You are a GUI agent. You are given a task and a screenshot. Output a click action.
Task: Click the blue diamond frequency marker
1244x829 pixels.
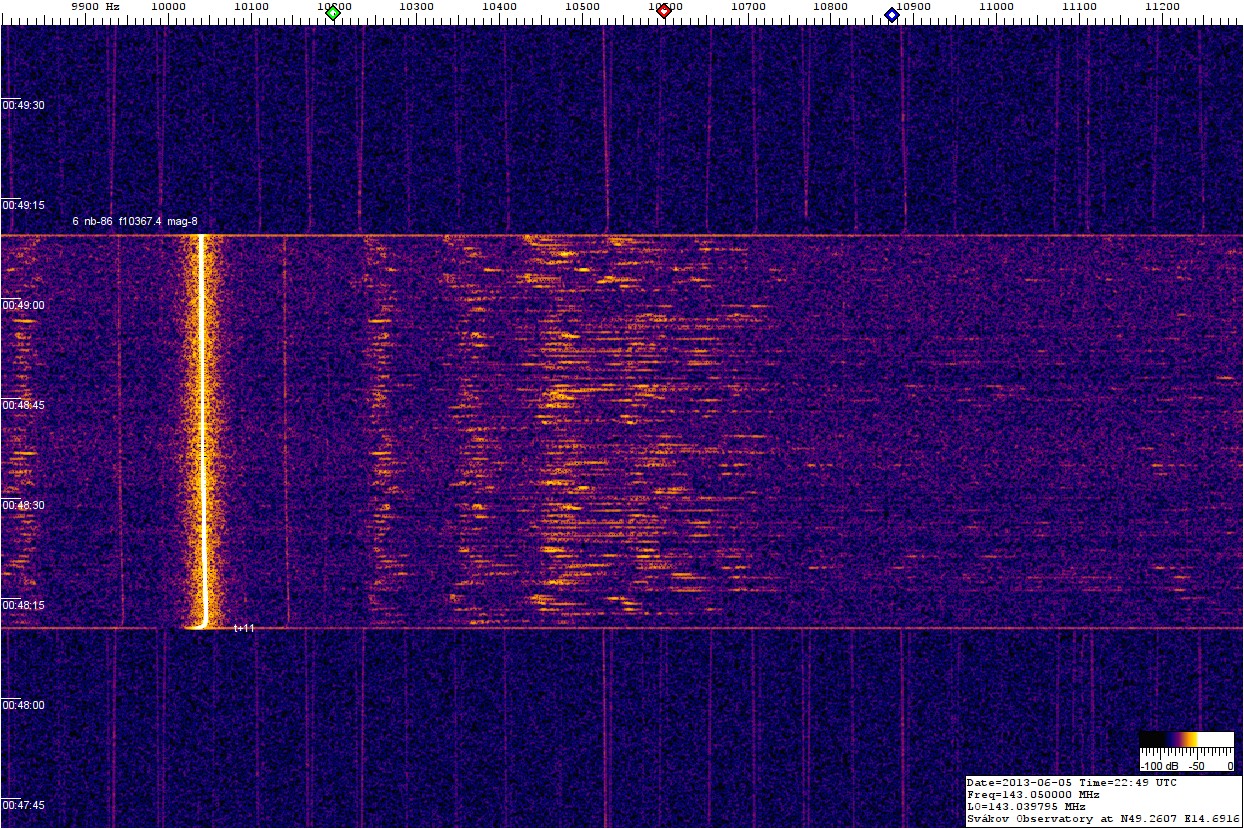891,14
